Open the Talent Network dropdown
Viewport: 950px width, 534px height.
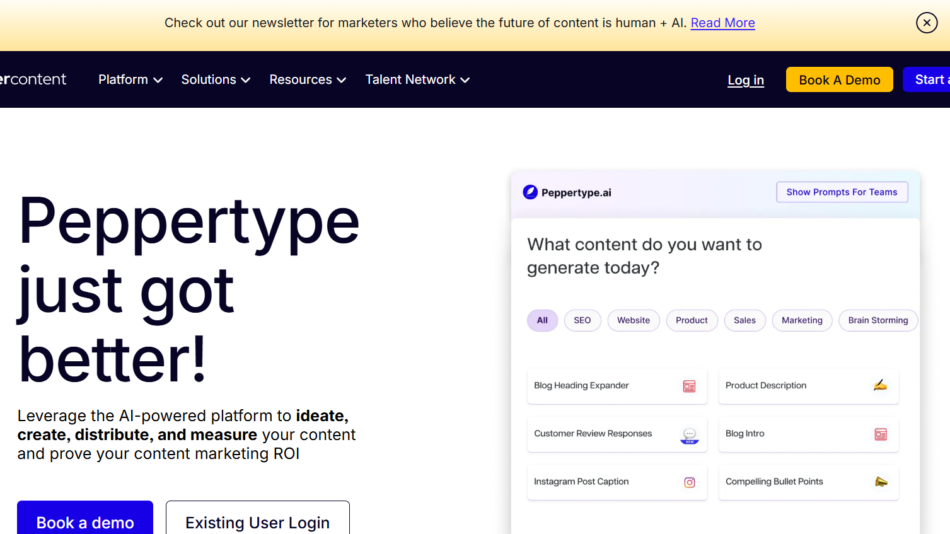[417, 80]
